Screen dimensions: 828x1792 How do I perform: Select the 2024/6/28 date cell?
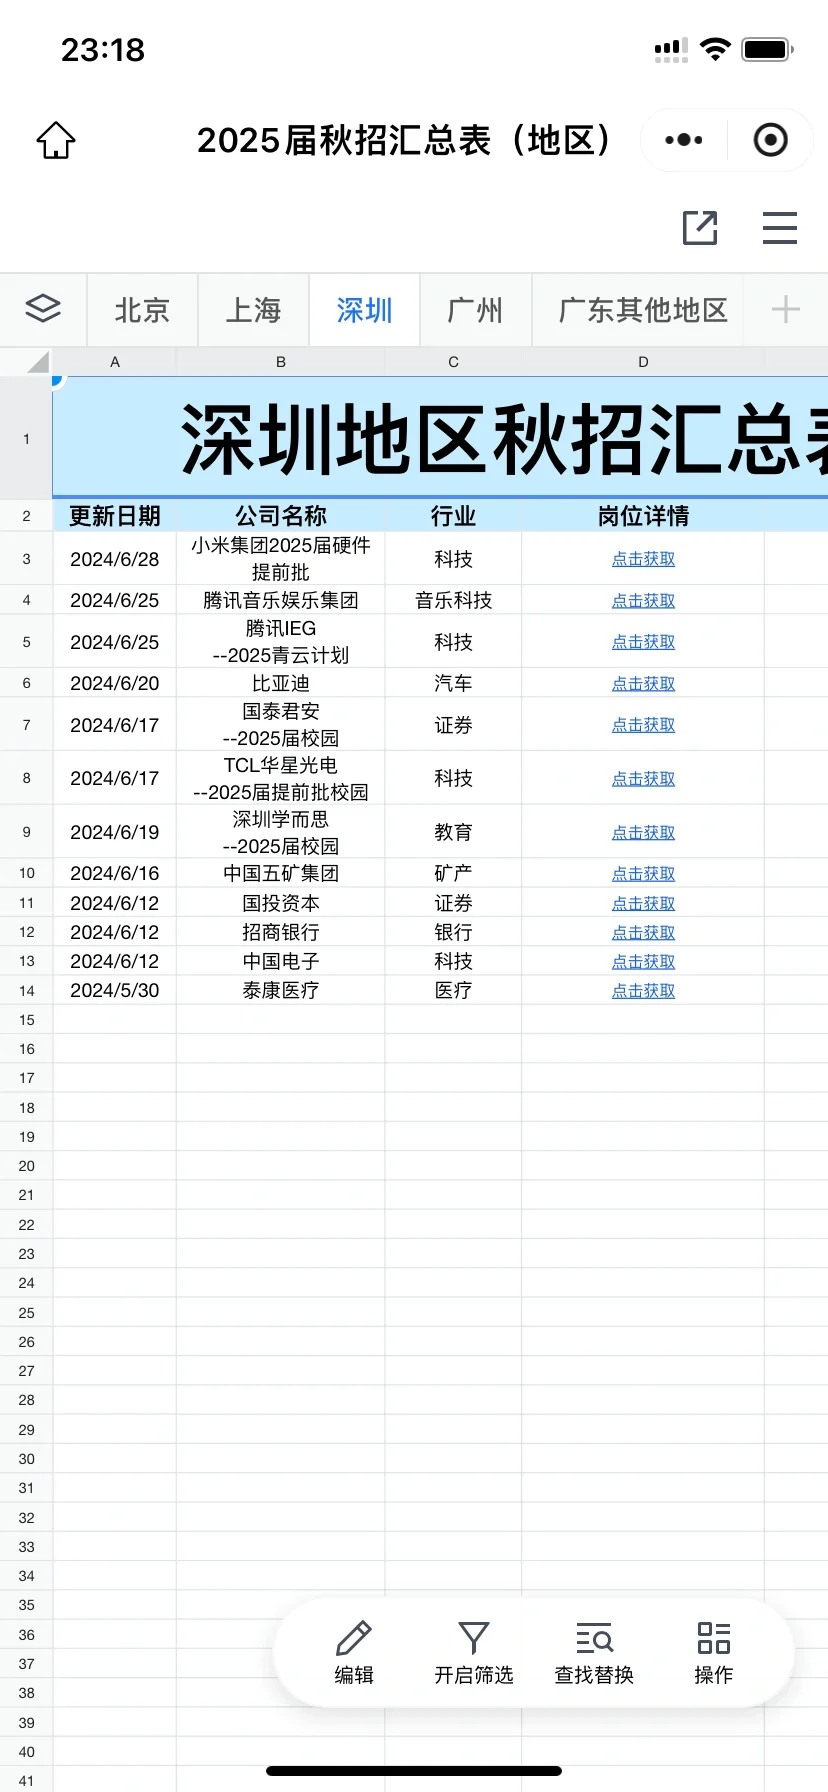115,559
